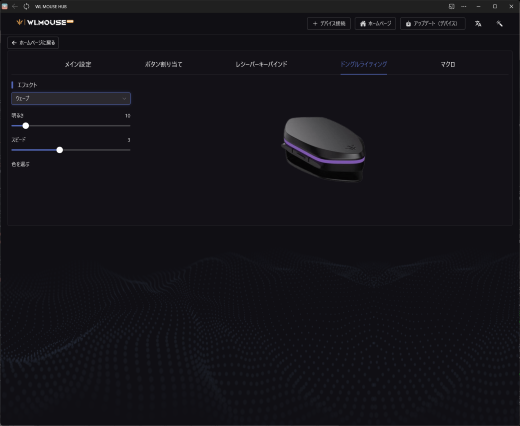Click the effect dropdown chevron arrow
The height and width of the screenshot is (426, 520).
(124, 99)
